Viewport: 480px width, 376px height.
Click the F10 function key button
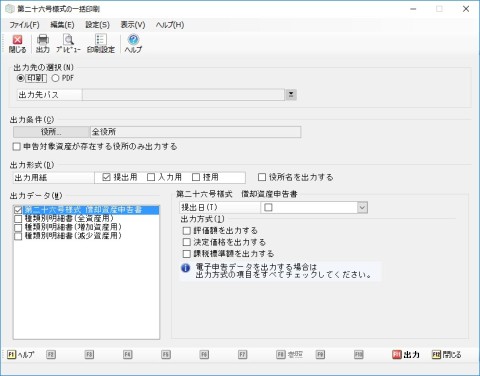click(359, 355)
